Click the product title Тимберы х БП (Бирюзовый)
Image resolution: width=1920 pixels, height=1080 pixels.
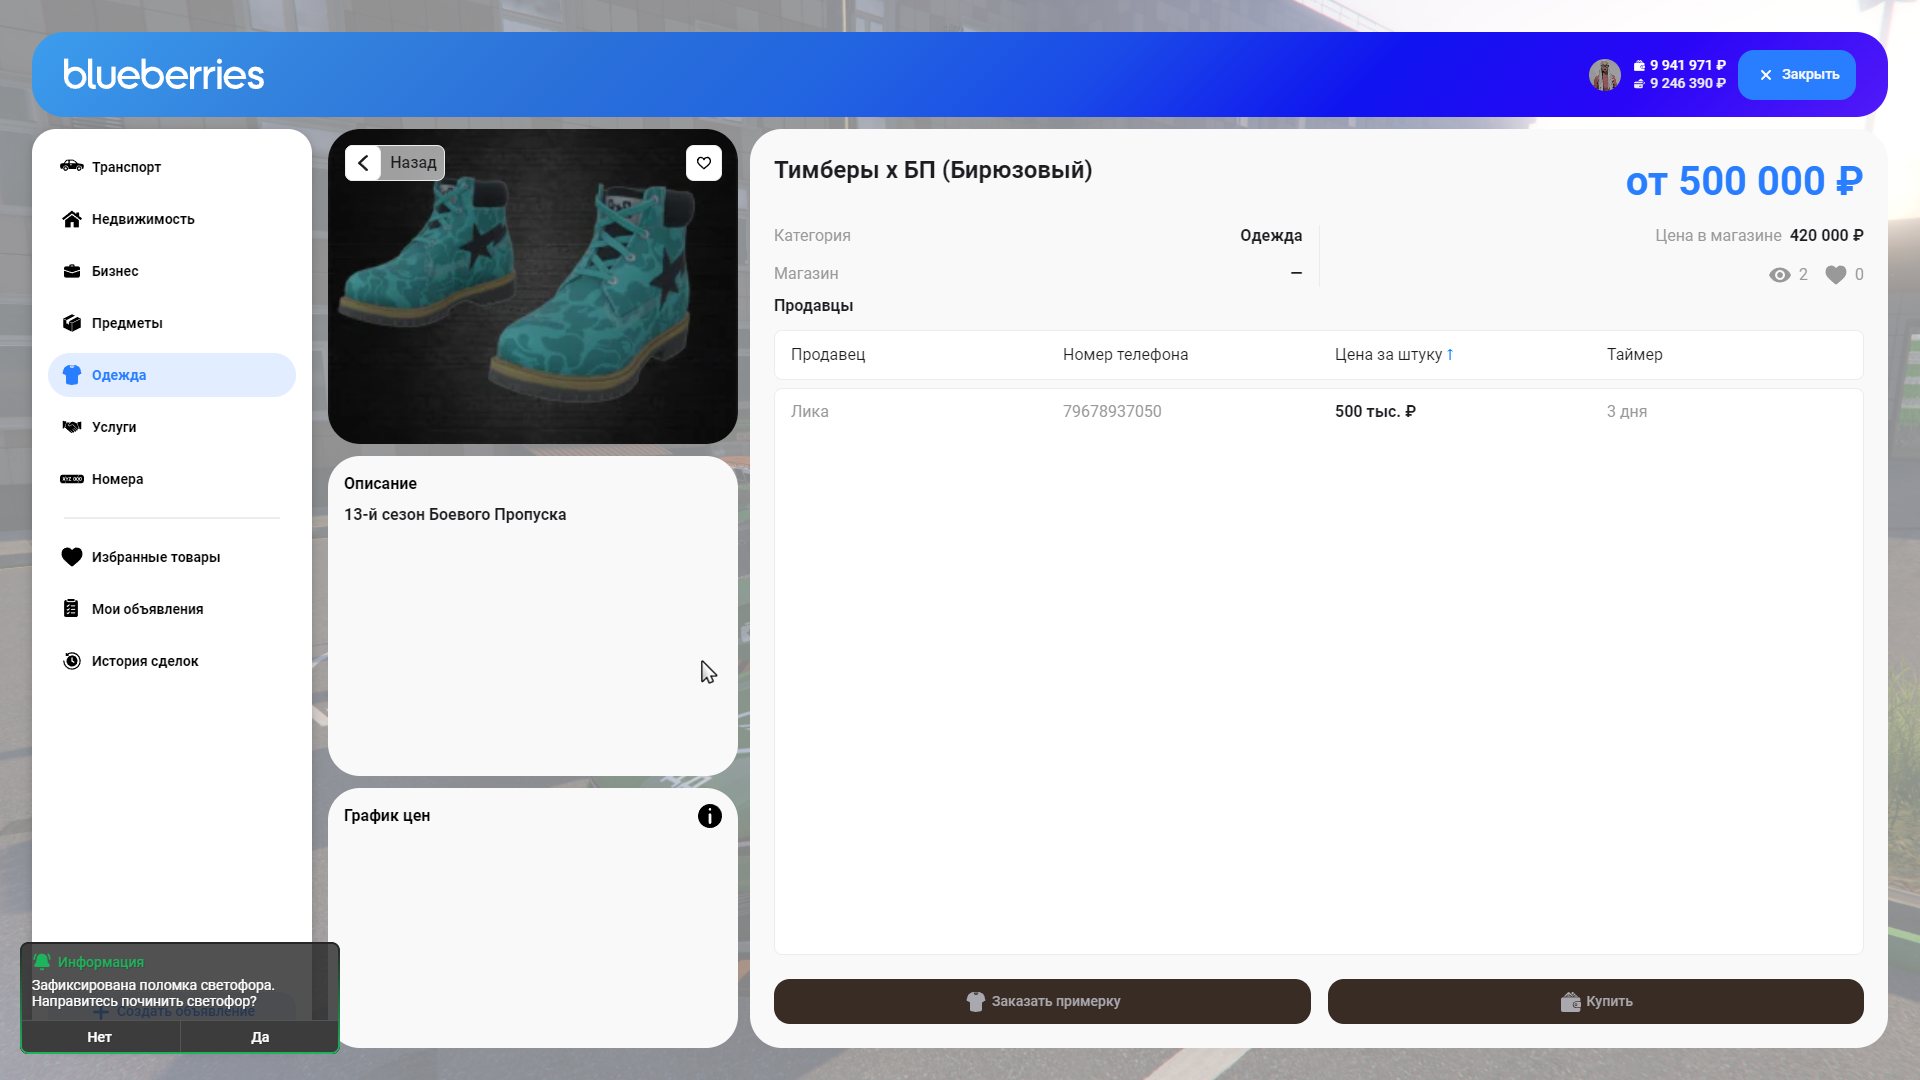[933, 170]
